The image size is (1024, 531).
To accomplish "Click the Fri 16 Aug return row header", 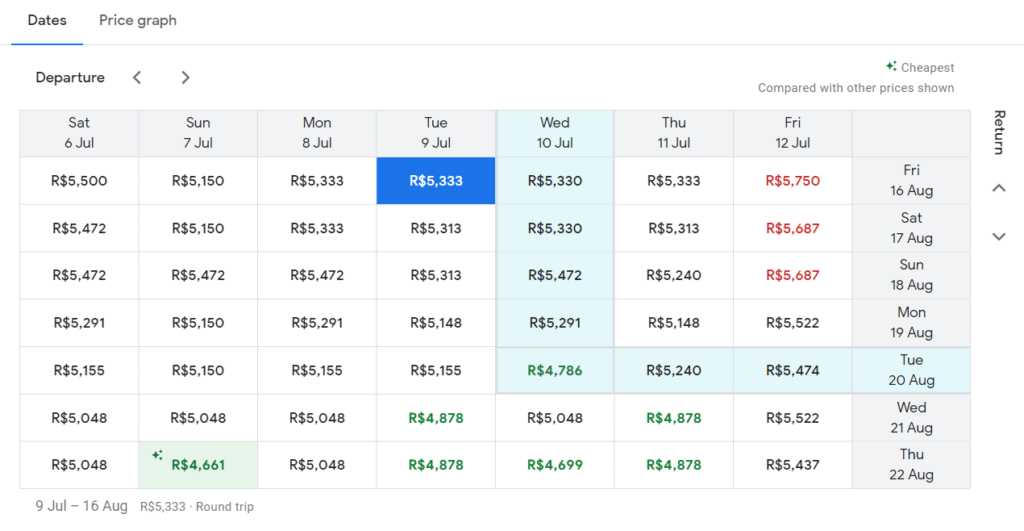I will [x=911, y=181].
